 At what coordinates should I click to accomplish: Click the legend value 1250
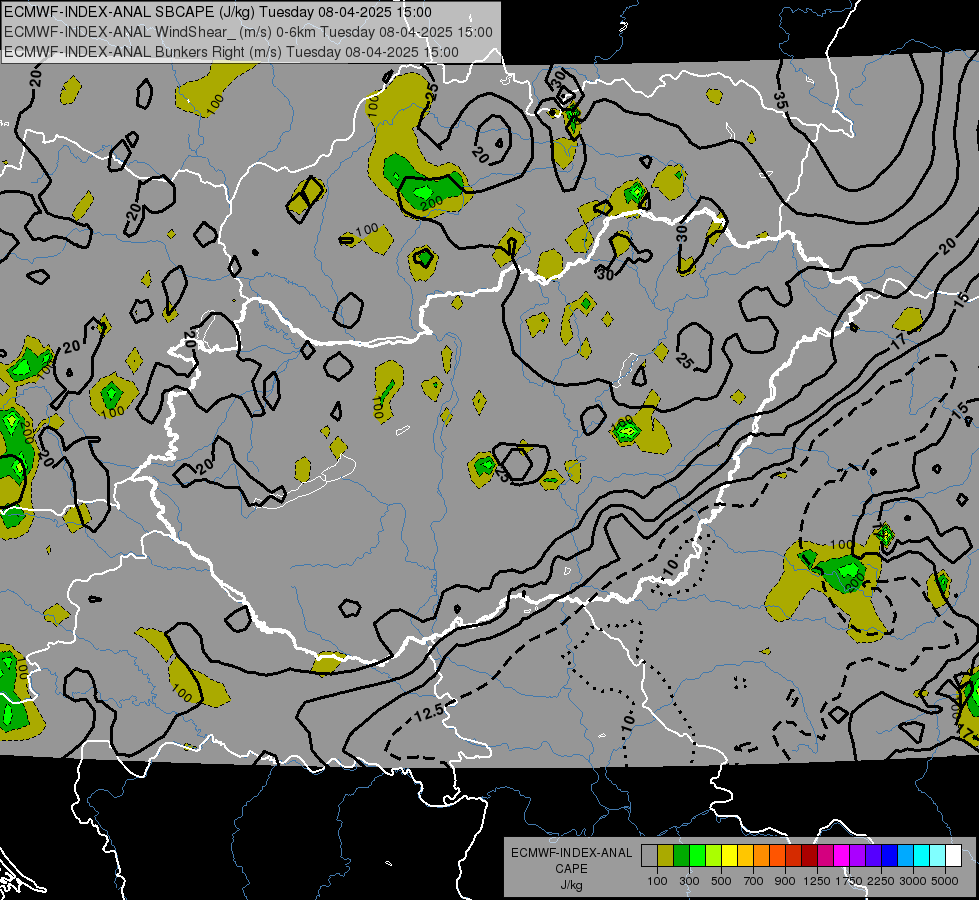[x=817, y=881]
